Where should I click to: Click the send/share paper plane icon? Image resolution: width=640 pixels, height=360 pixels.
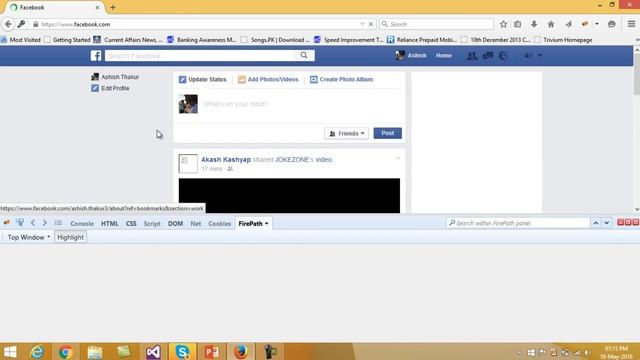tap(568, 24)
